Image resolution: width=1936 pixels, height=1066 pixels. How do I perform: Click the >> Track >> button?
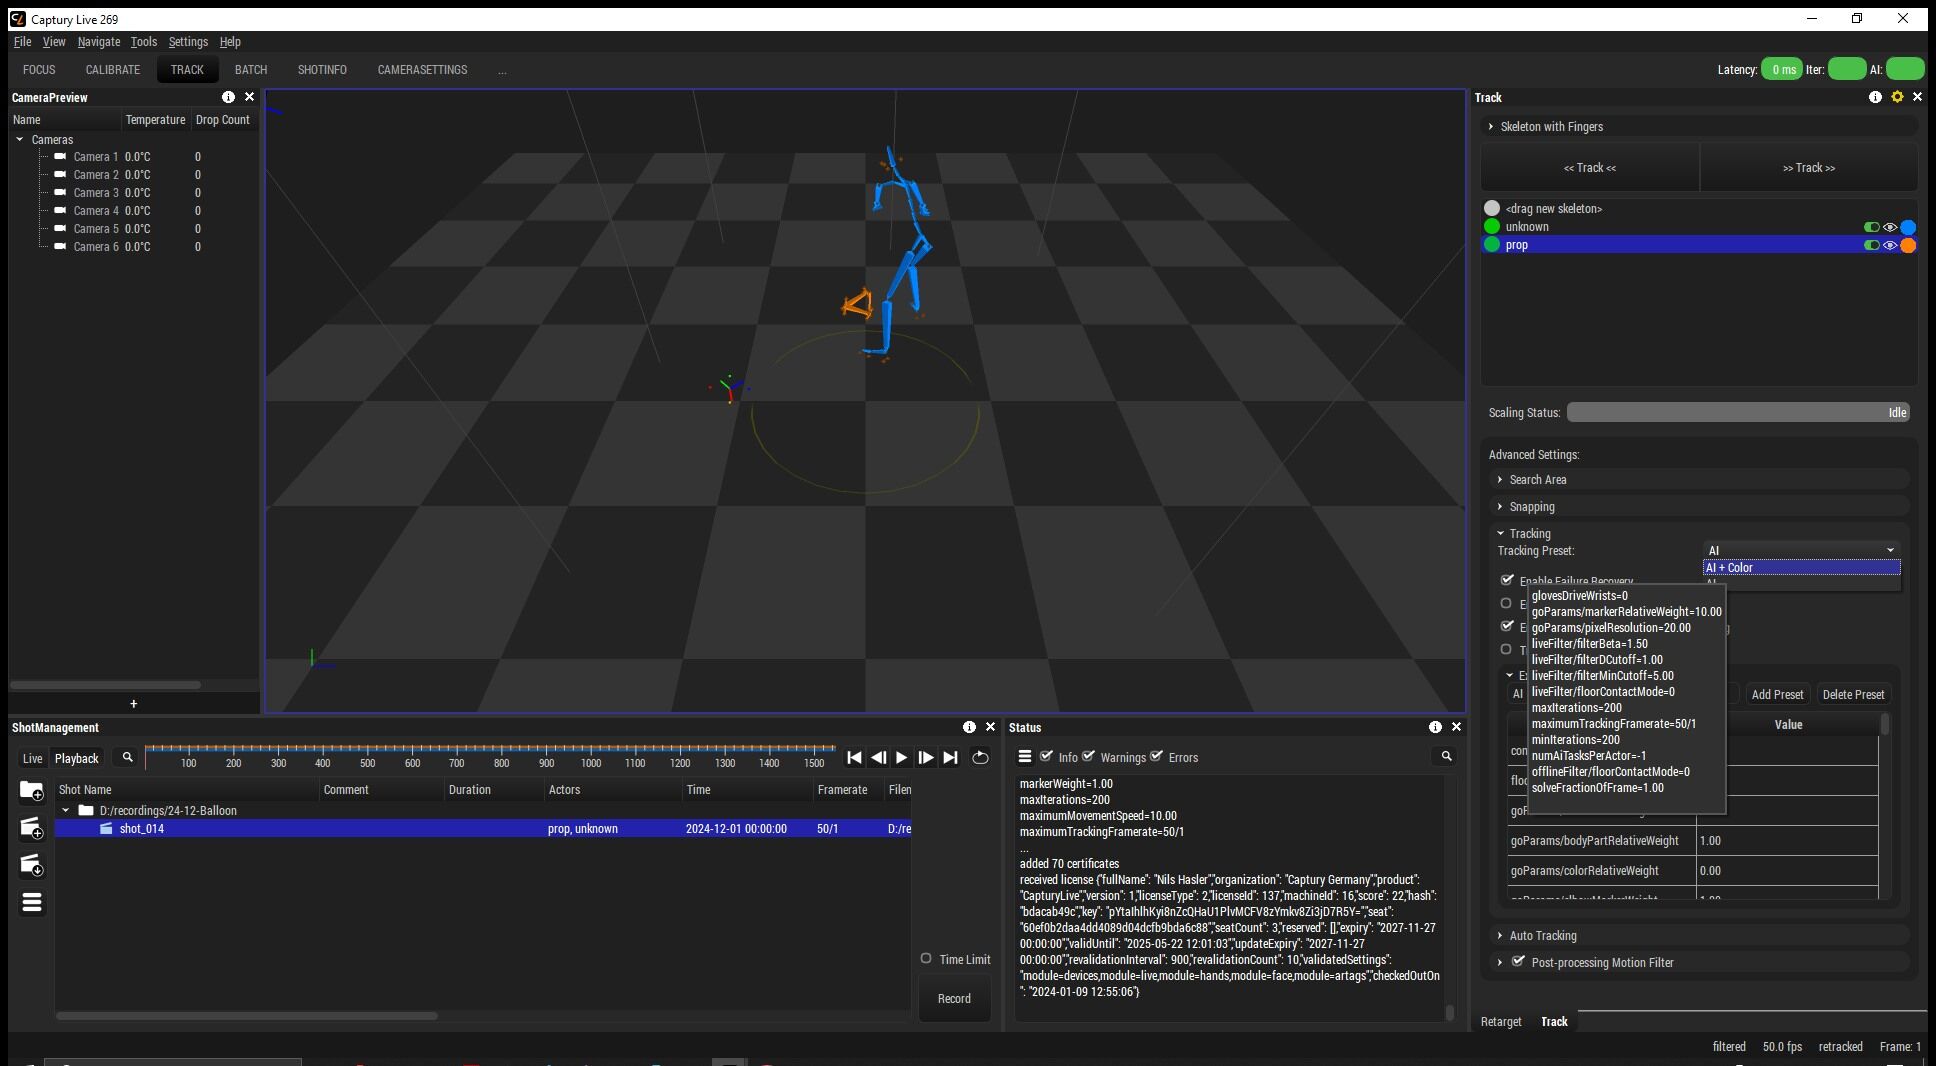tap(1808, 168)
